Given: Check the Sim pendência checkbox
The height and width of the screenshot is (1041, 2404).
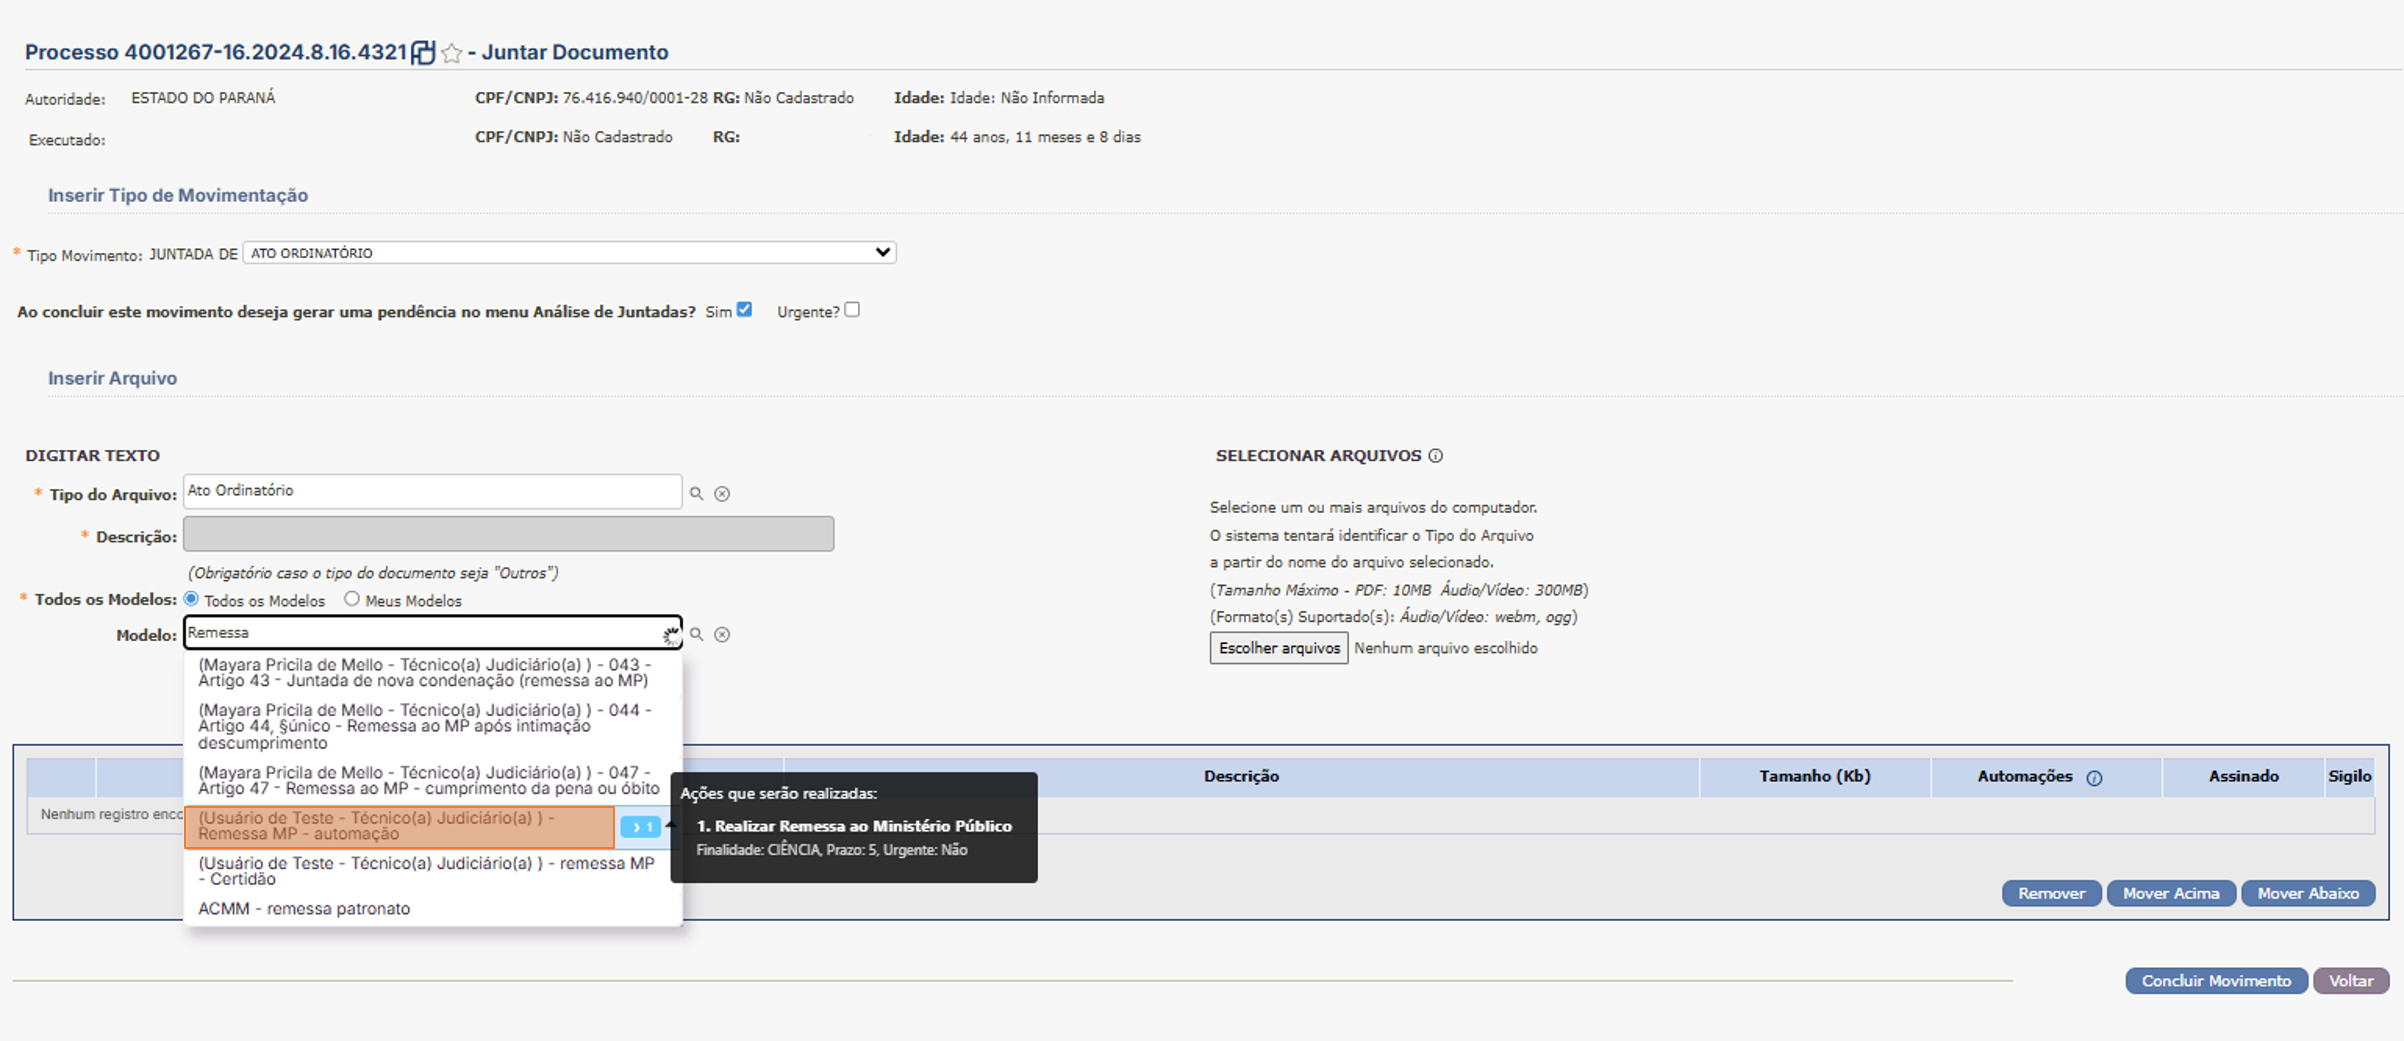Looking at the screenshot, I should [x=744, y=310].
